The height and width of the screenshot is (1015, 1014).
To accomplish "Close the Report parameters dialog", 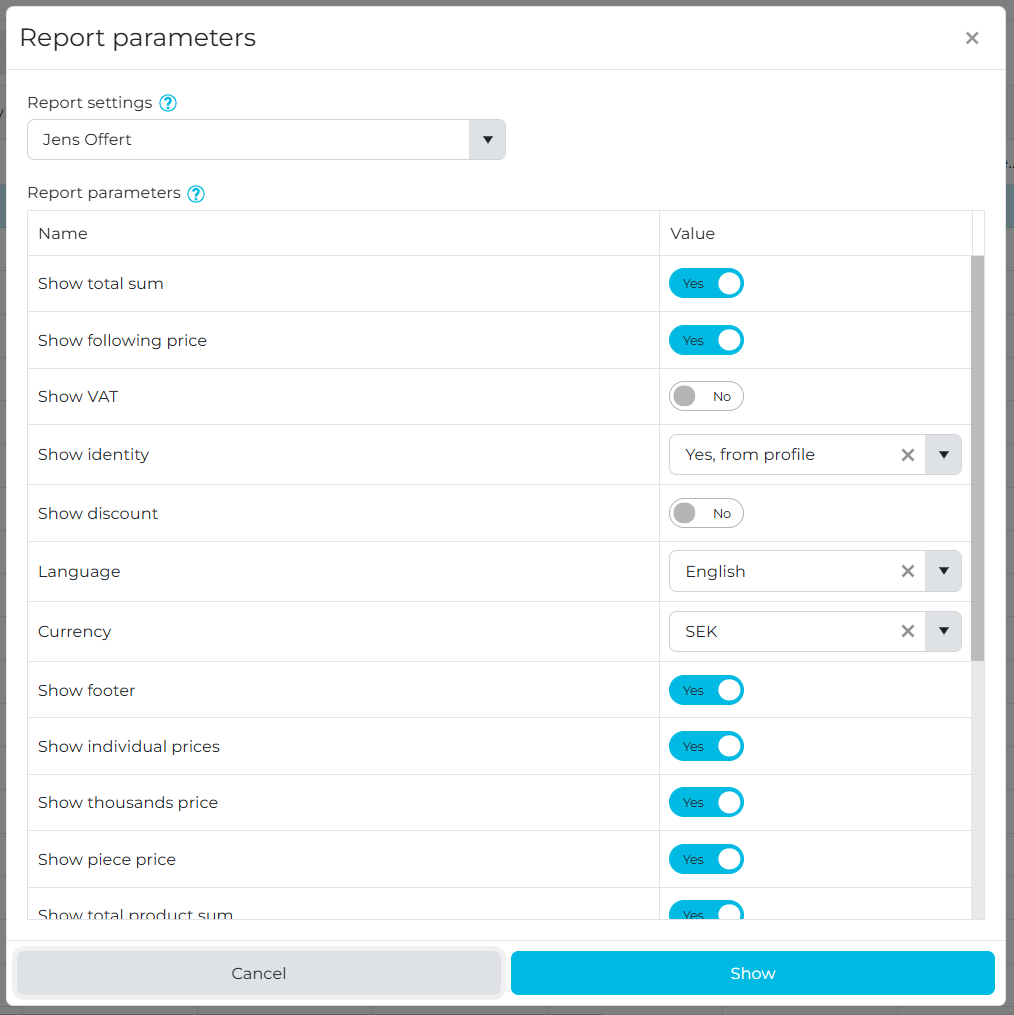I will 971,38.
